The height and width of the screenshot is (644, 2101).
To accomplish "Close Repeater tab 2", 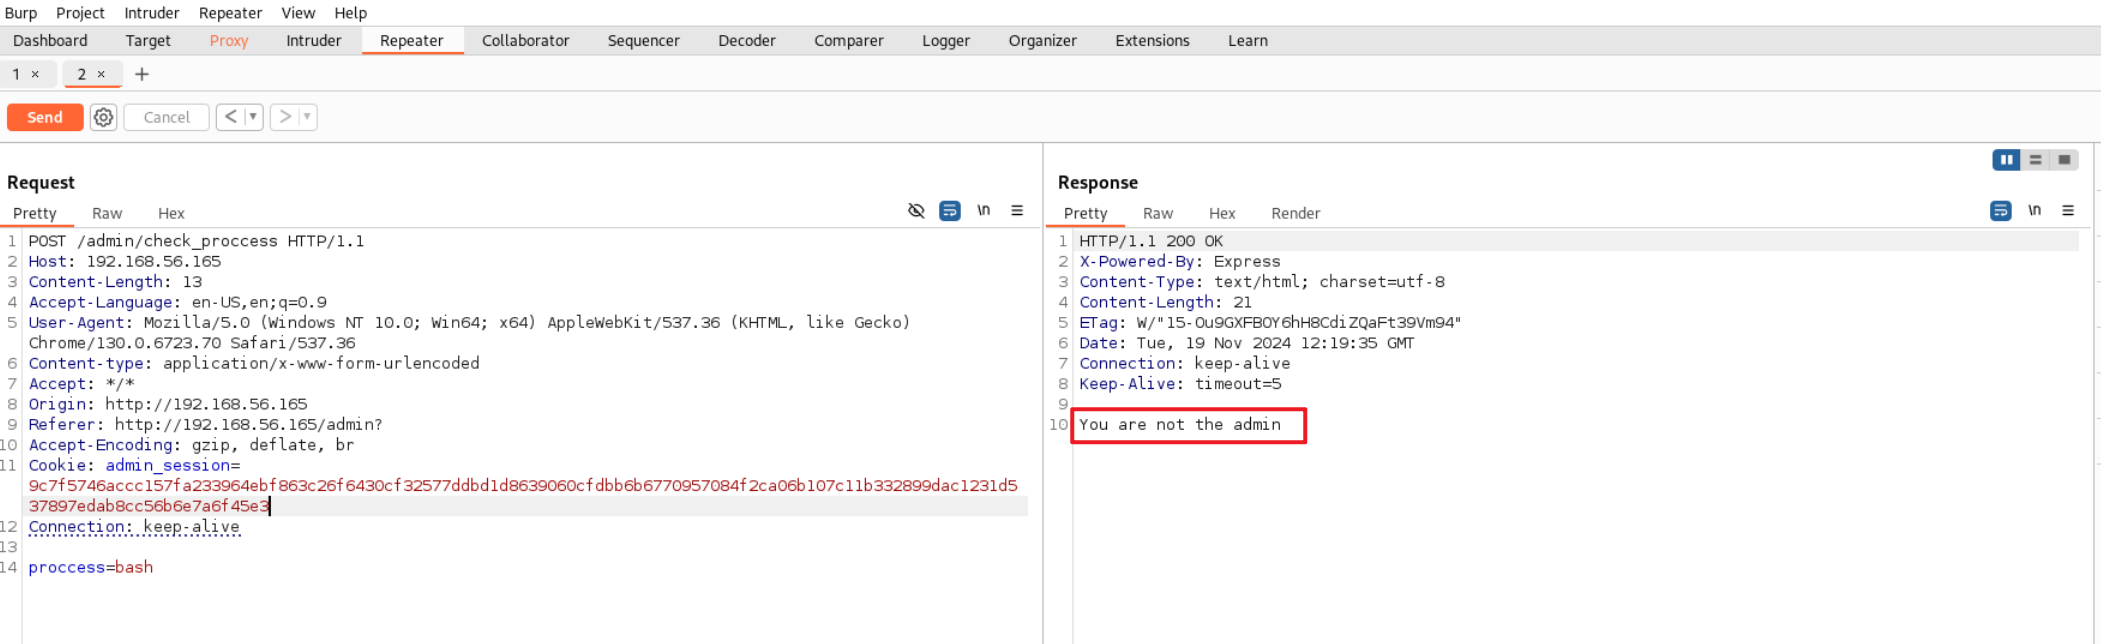I will tap(101, 74).
